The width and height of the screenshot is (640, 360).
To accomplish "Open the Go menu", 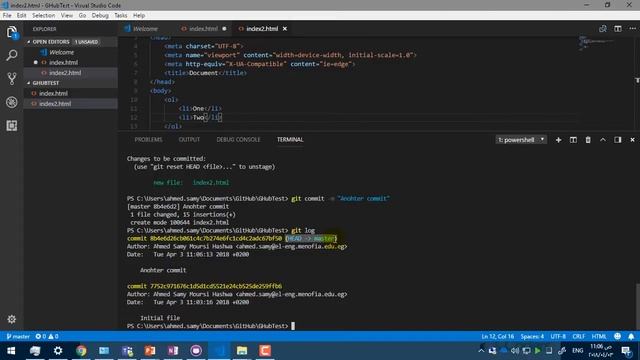I will coord(82,16).
